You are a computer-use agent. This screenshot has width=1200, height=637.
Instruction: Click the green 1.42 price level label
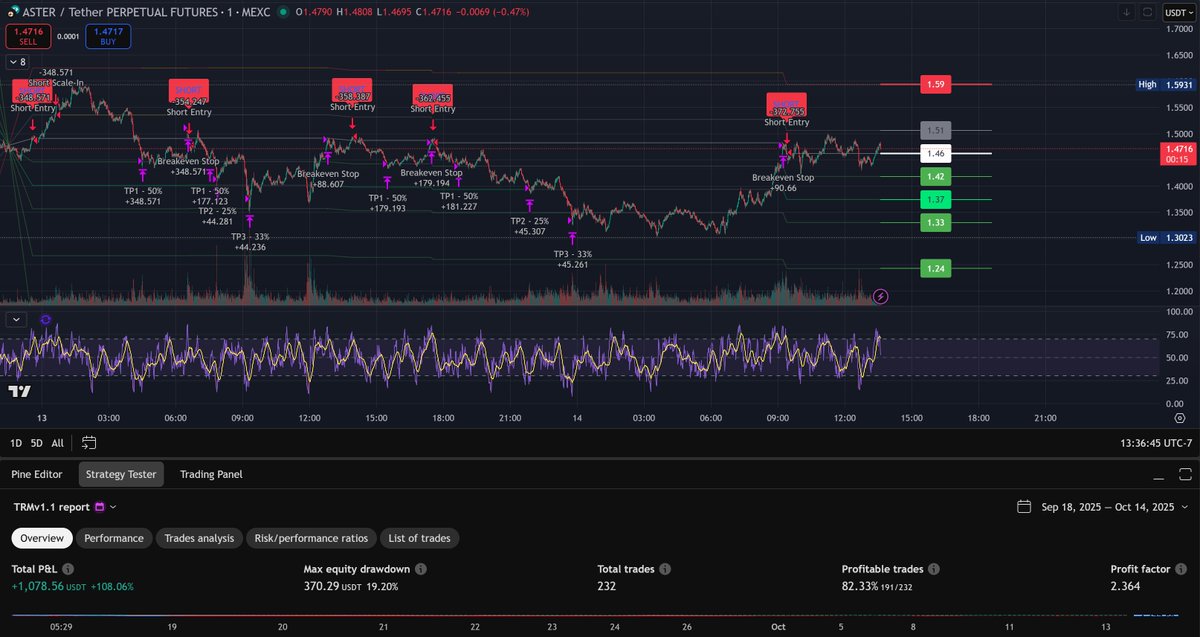coord(935,177)
